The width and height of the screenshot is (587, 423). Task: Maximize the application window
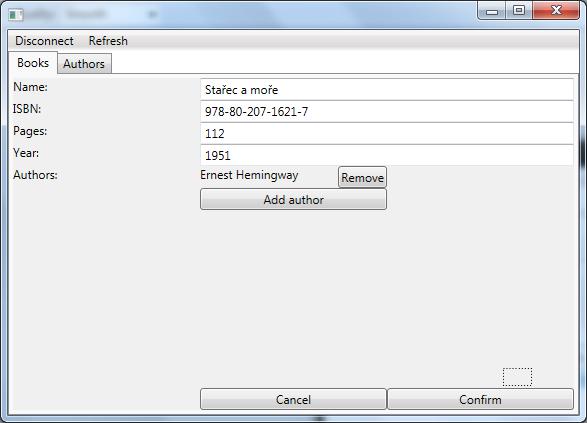coord(519,10)
